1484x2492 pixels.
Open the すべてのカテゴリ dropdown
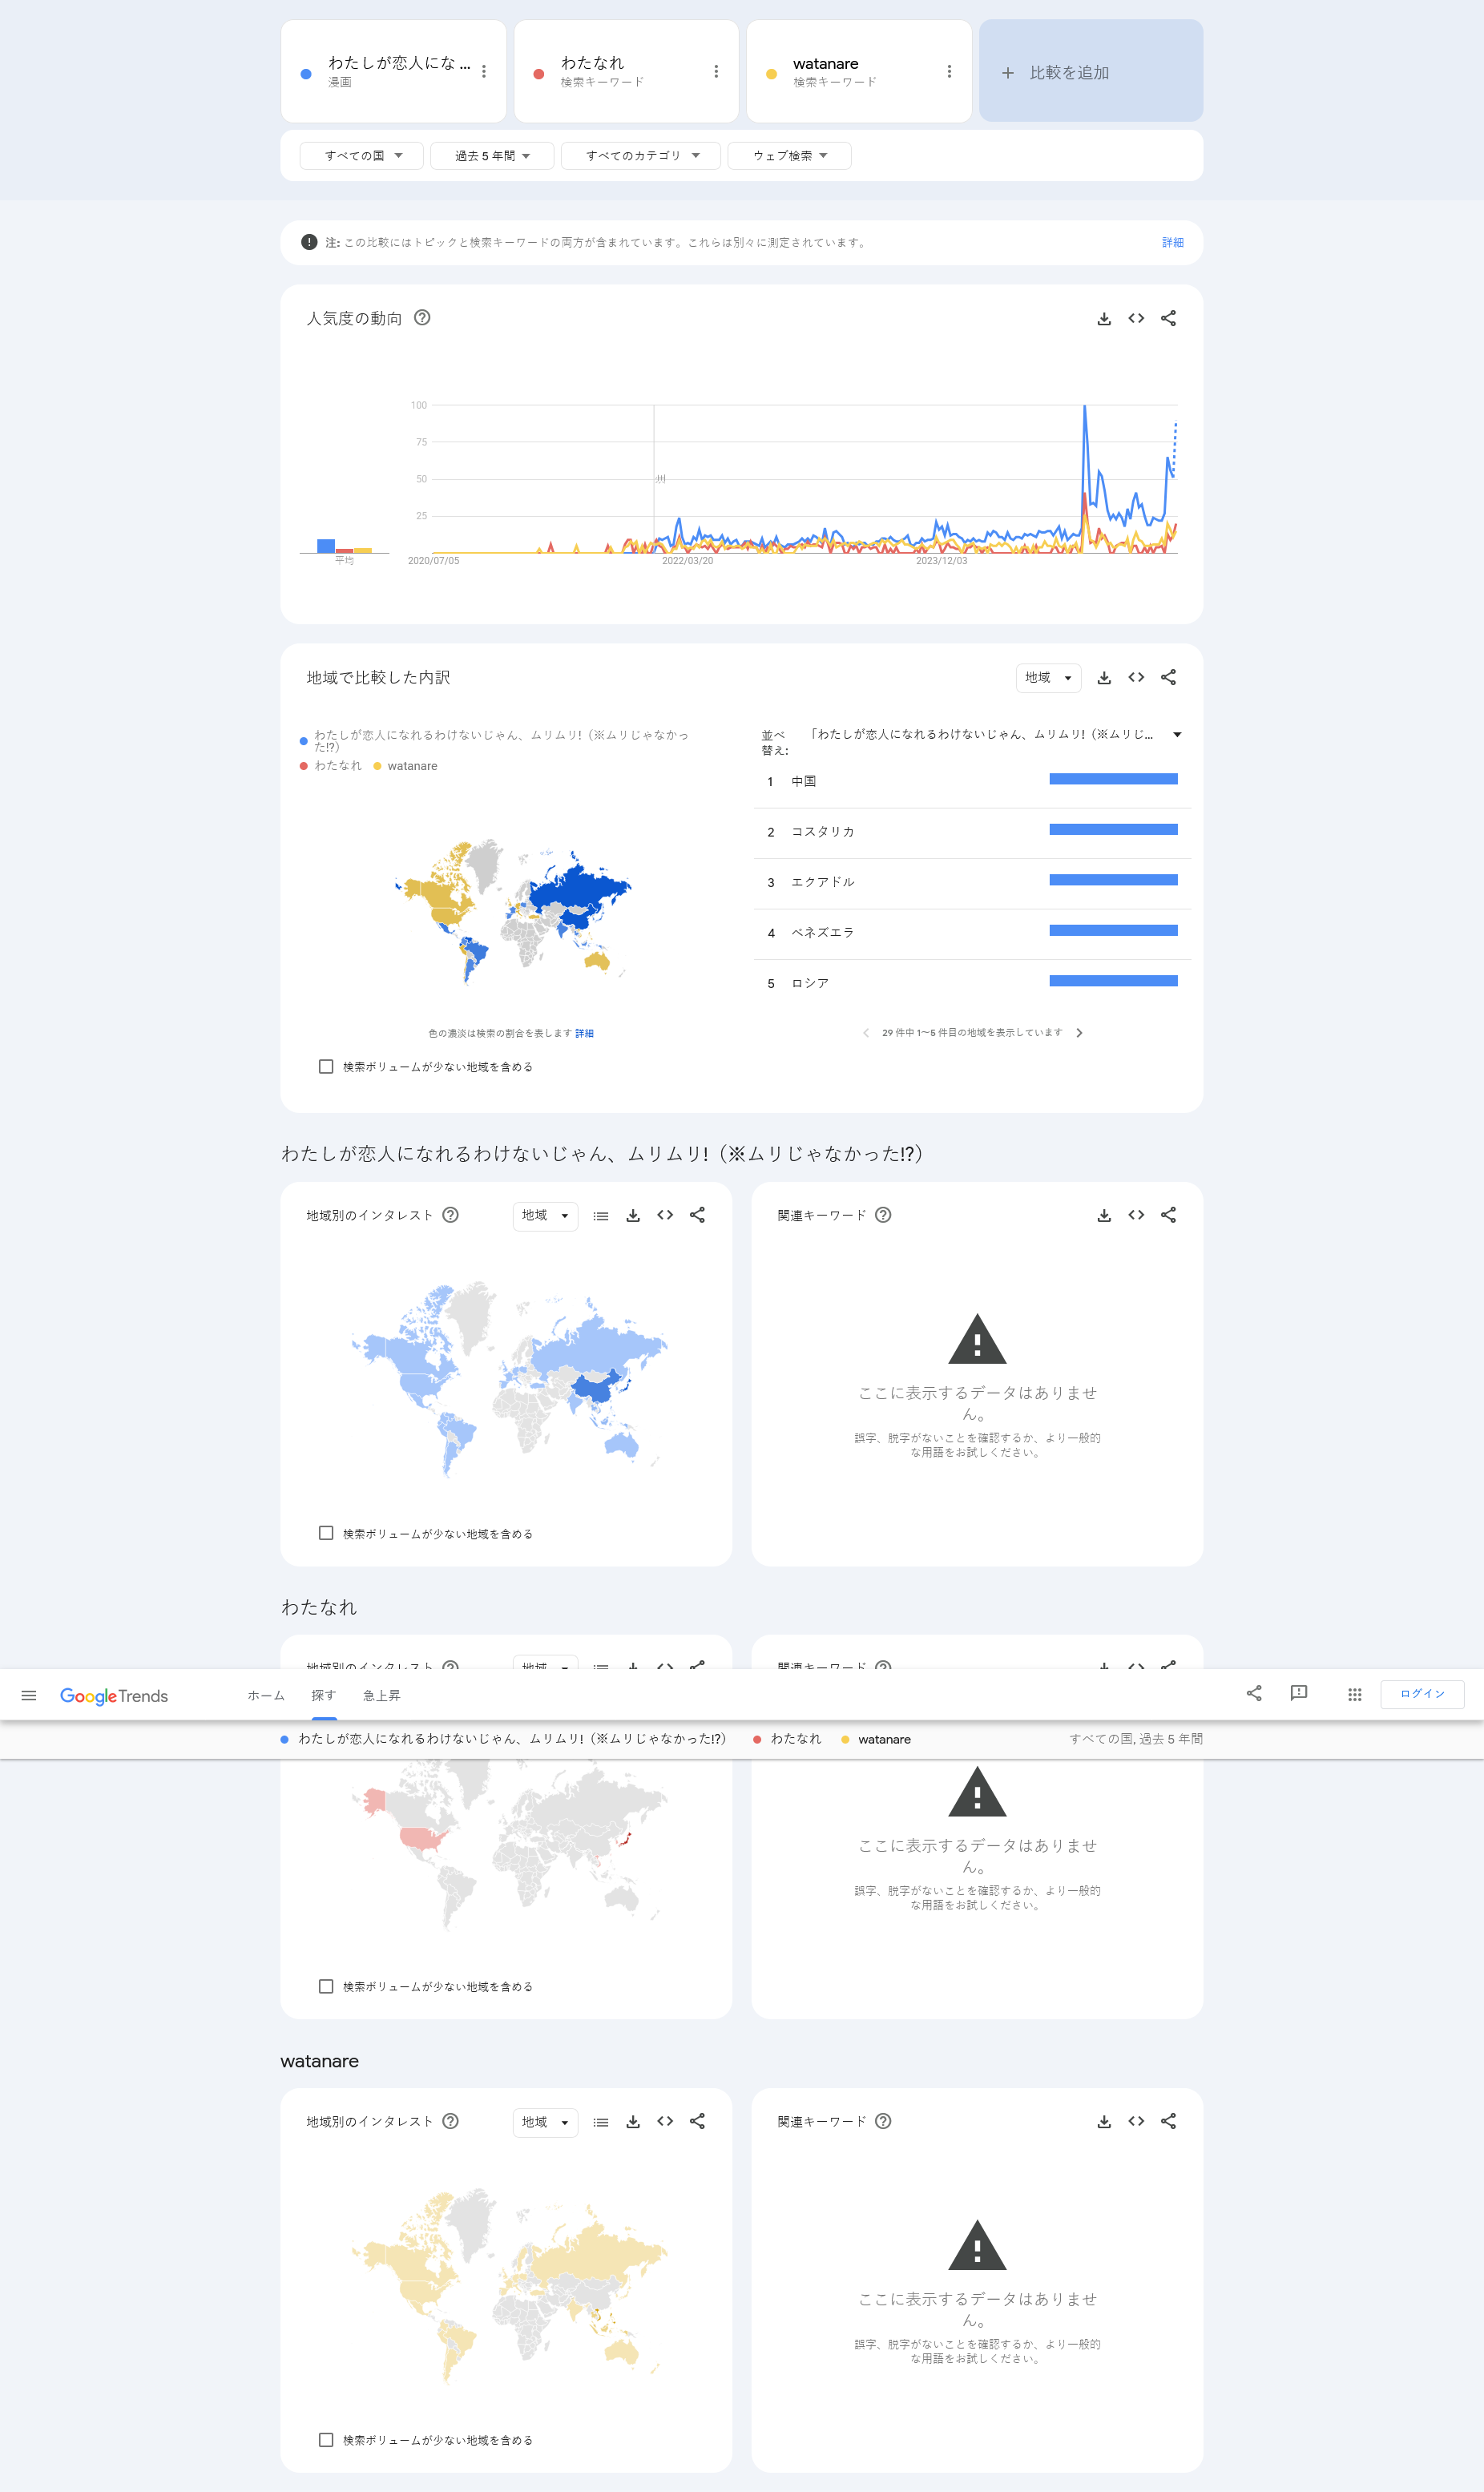coord(641,156)
